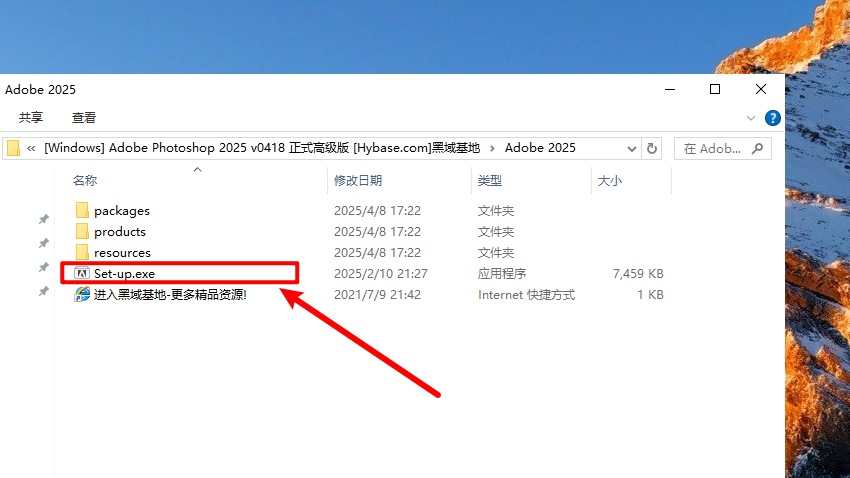Image resolution: width=850 pixels, height=478 pixels.
Task: Sort files by the 修改日期 column header
Action: click(358, 180)
